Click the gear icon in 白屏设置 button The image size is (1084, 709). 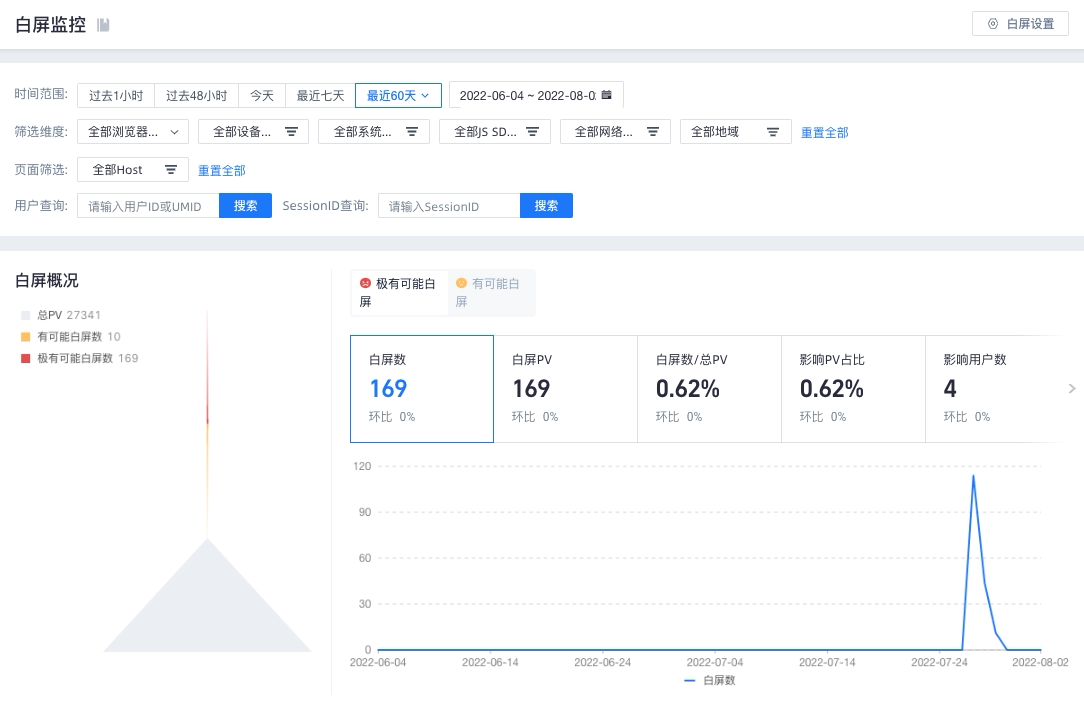tap(993, 23)
